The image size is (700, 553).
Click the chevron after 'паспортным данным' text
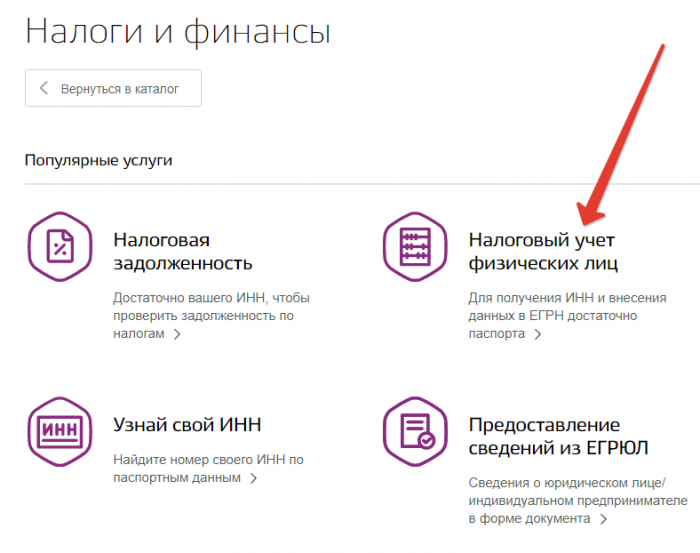coord(254,479)
